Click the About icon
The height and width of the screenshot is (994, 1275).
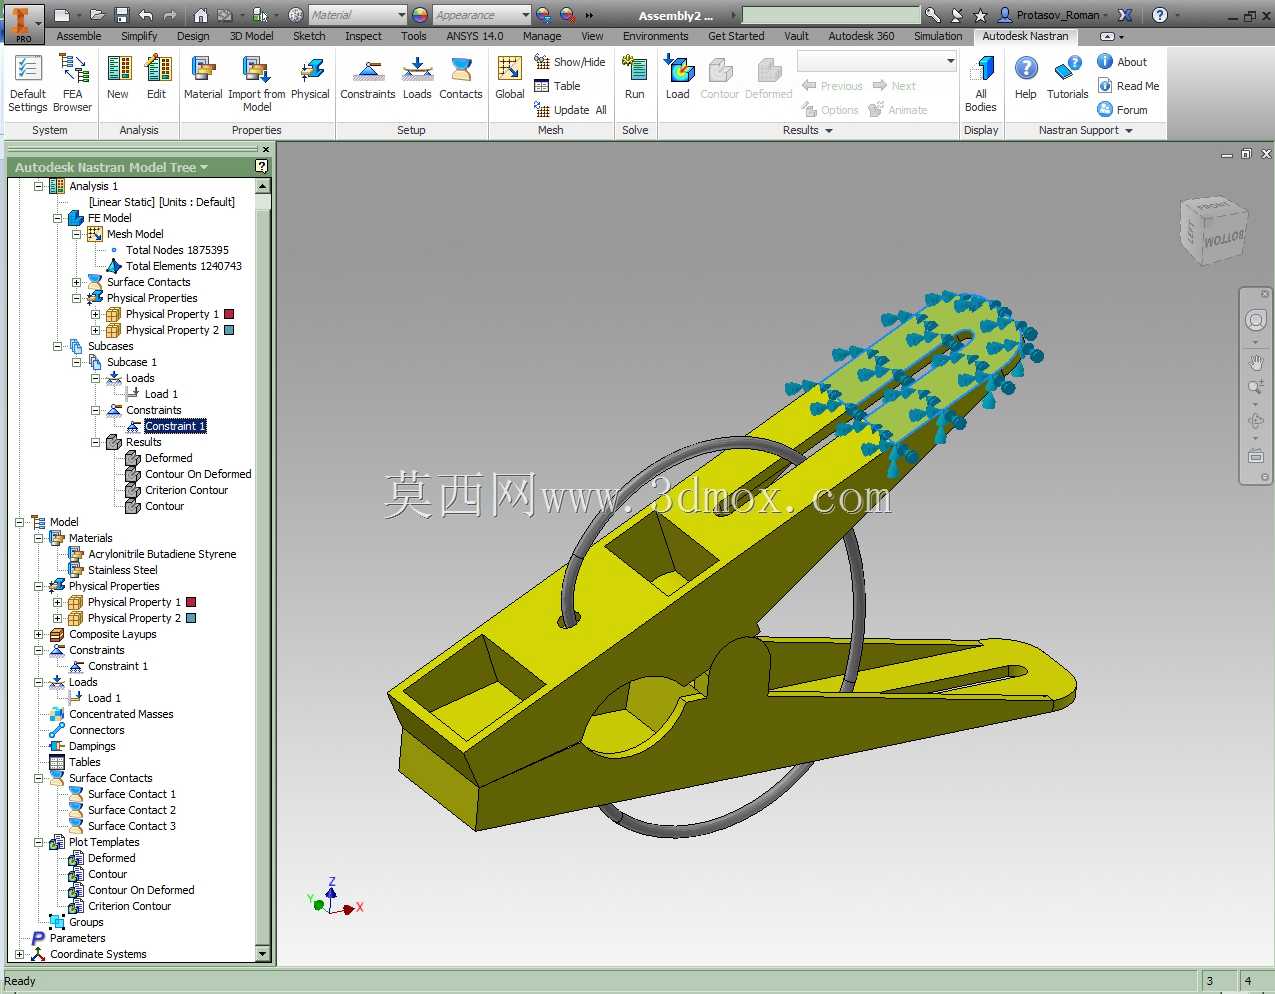1105,62
